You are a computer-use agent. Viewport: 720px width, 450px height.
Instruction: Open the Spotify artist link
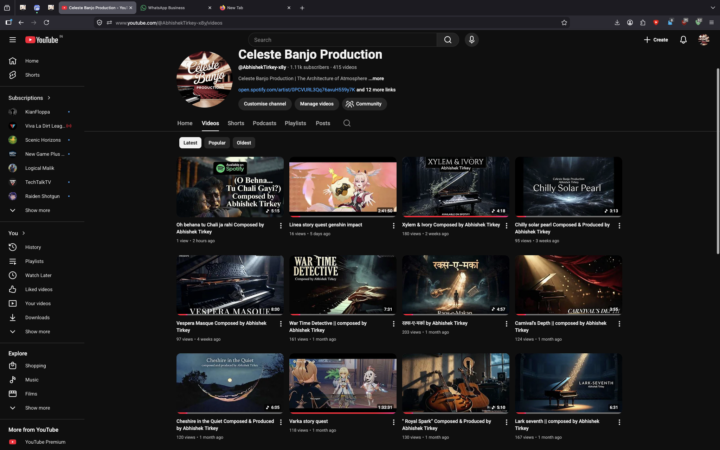point(297,90)
